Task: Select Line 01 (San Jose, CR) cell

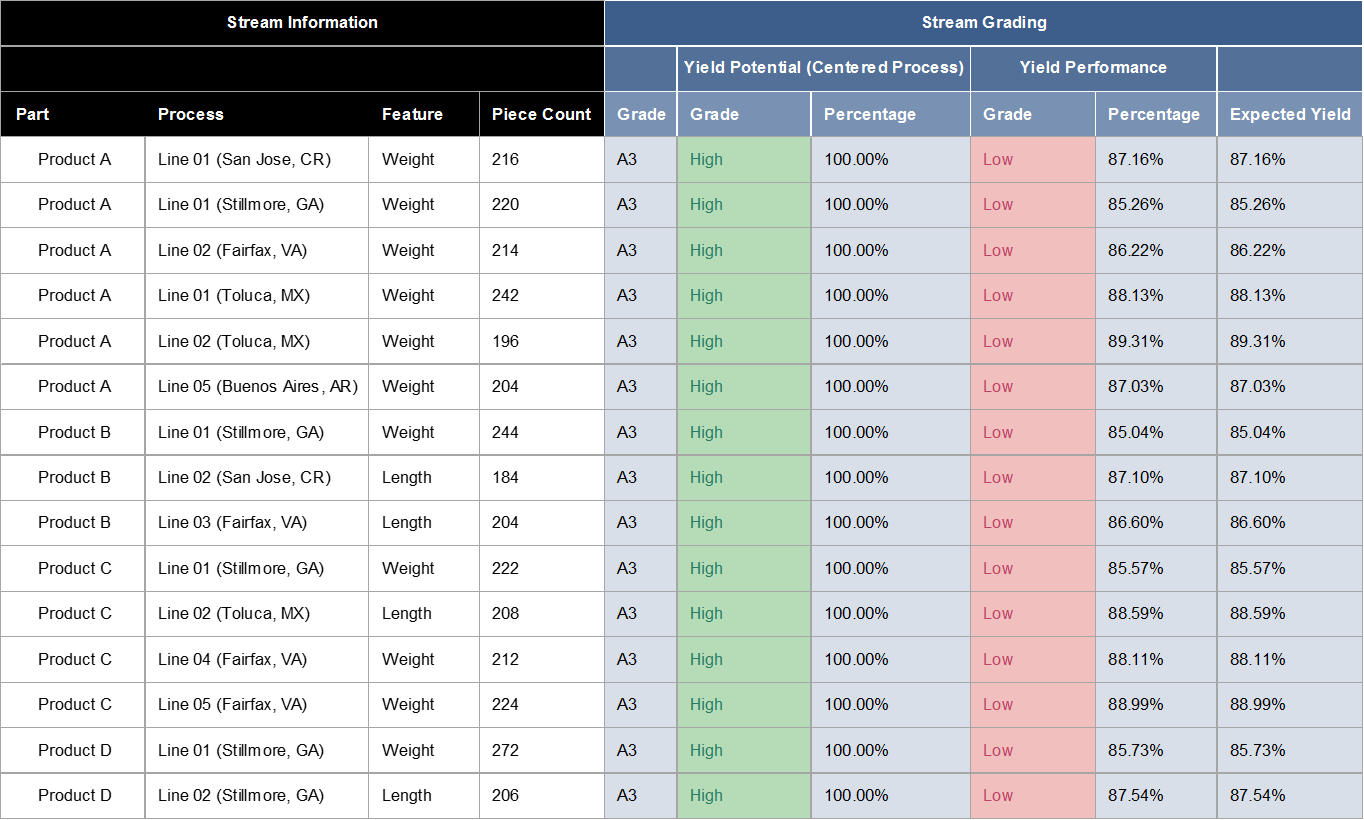Action: (244, 159)
